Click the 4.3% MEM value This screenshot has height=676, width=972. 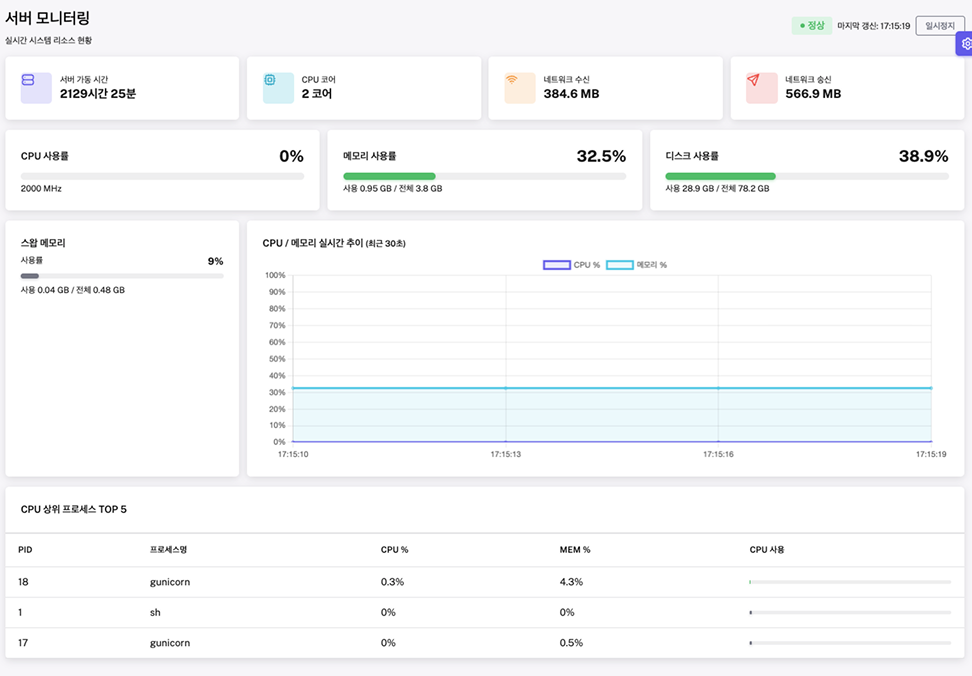pos(571,582)
